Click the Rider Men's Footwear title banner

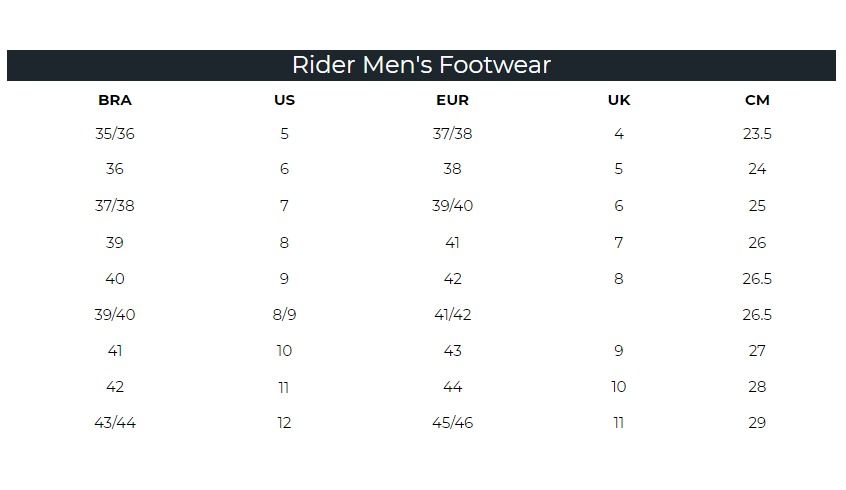[x=421, y=65]
